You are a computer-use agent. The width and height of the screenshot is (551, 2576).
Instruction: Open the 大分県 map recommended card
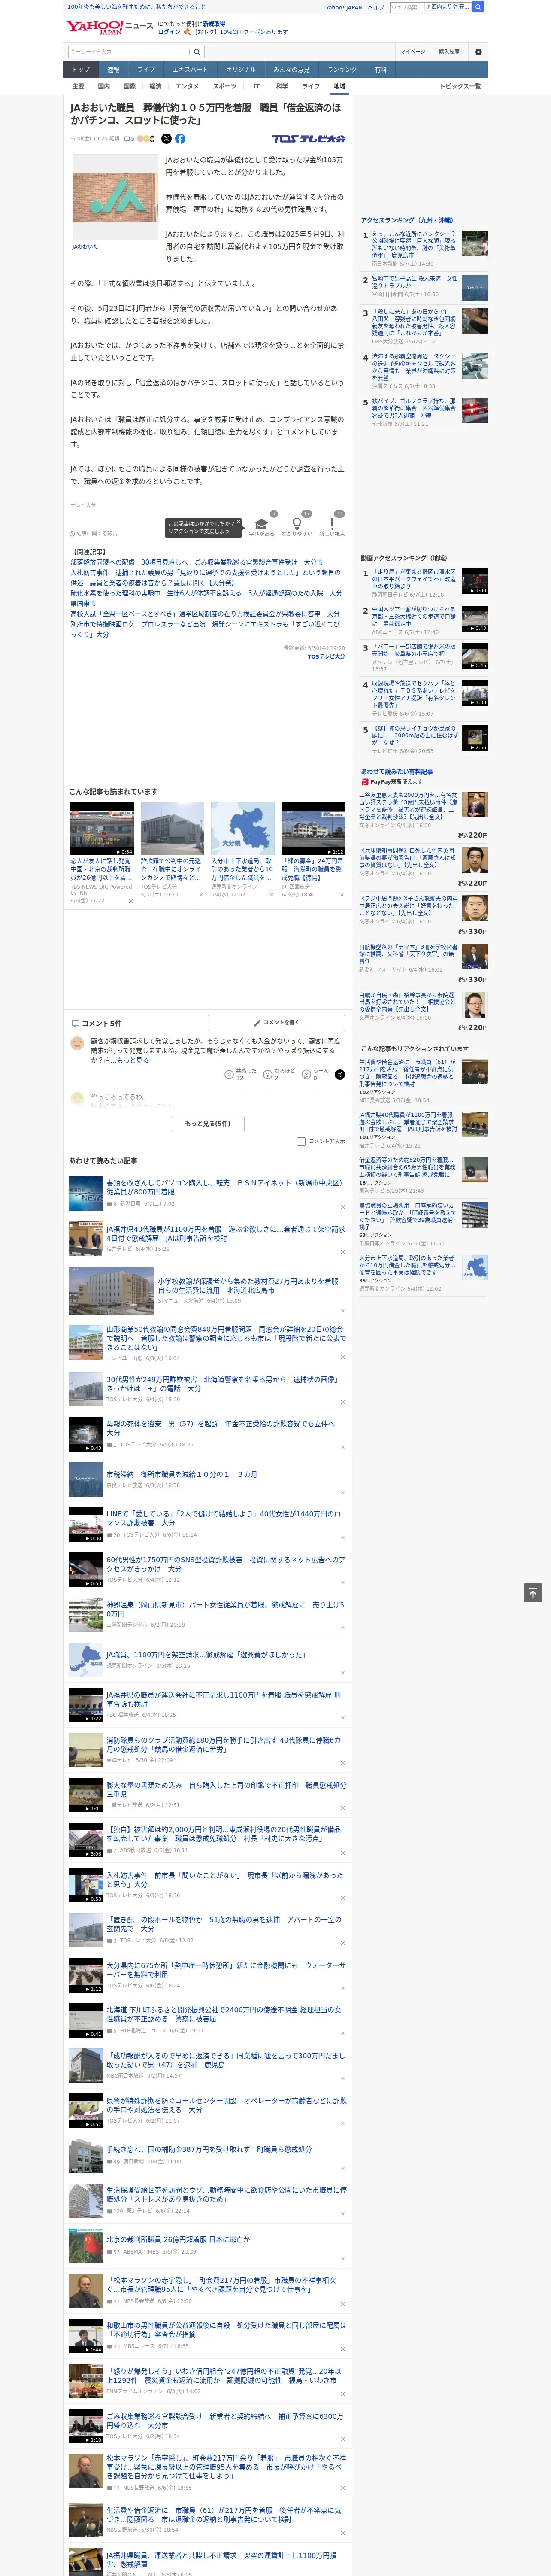(242, 828)
